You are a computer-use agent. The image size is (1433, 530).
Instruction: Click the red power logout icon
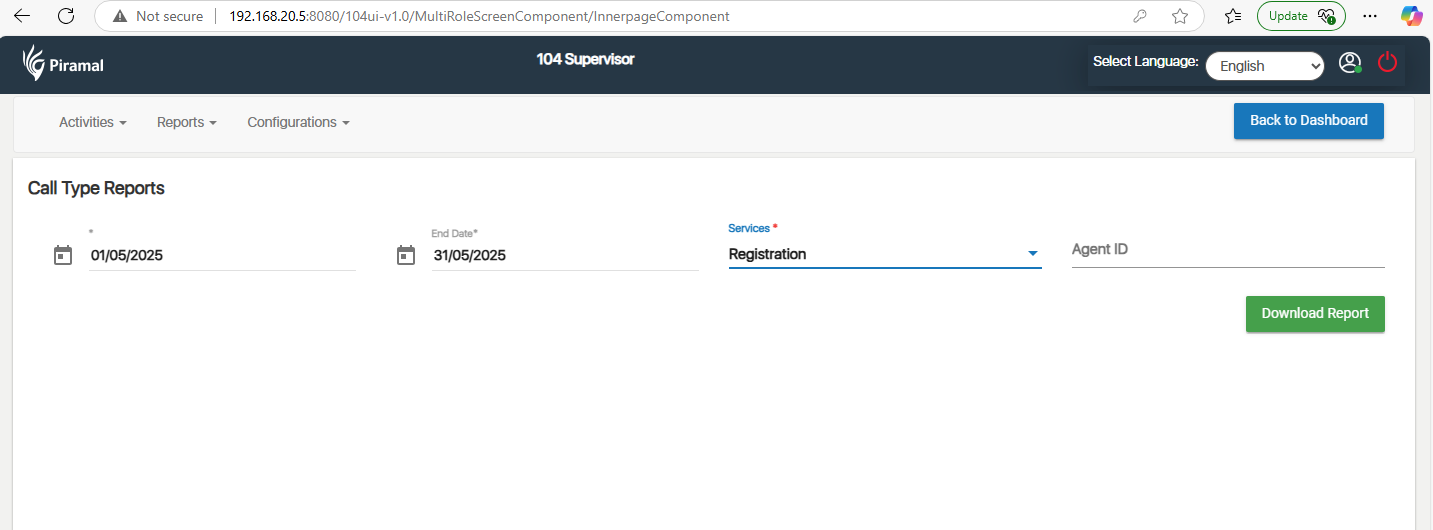pyautogui.click(x=1387, y=63)
